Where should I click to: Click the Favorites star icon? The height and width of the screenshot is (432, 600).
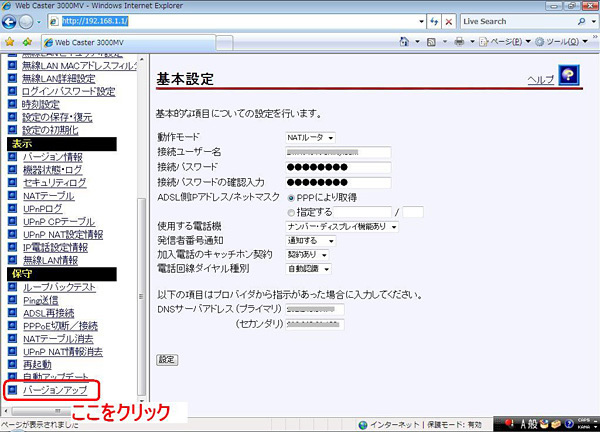pyautogui.click(x=10, y=42)
